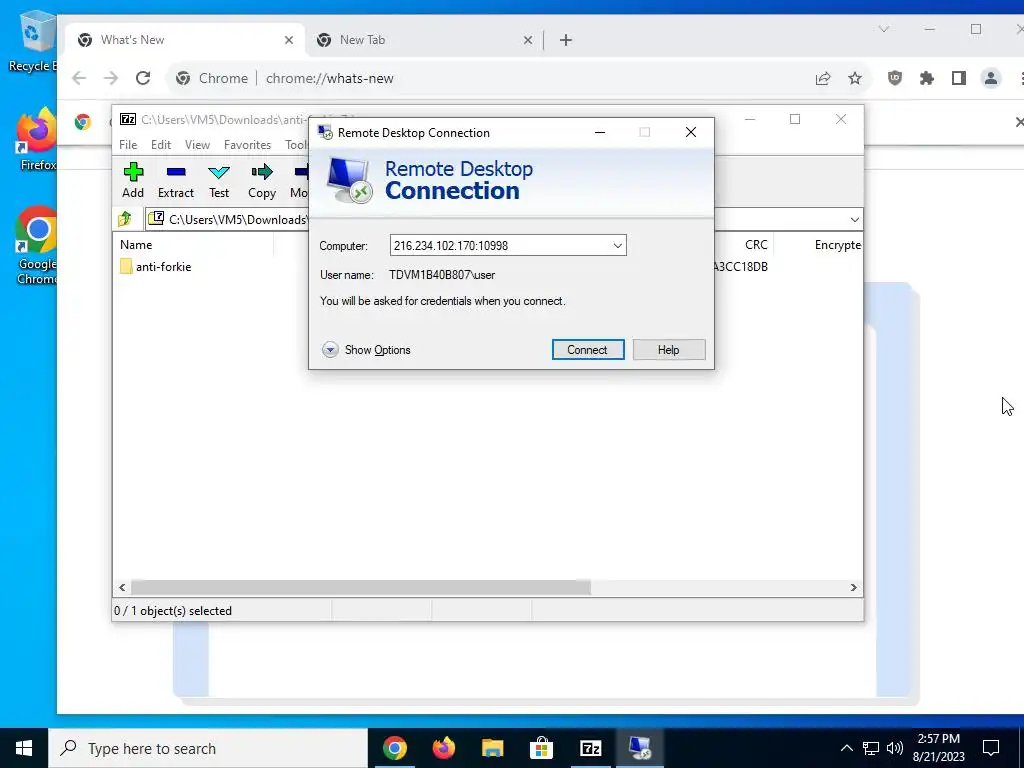1024x768 pixels.
Task: Open the Favorites menu in 7-Zip
Action: 247,145
